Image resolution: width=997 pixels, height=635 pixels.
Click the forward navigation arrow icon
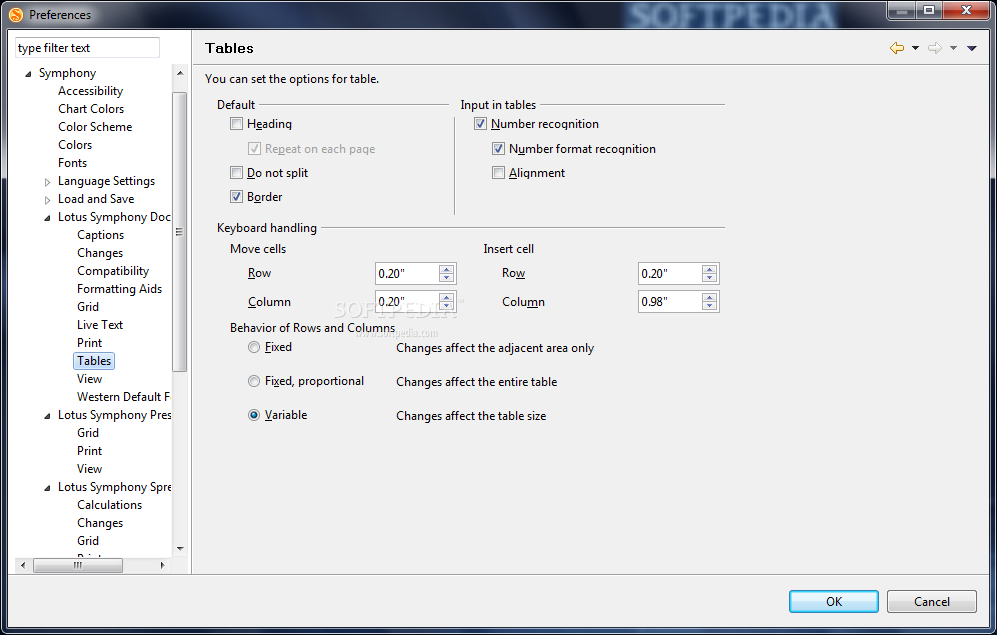pyautogui.click(x=935, y=48)
